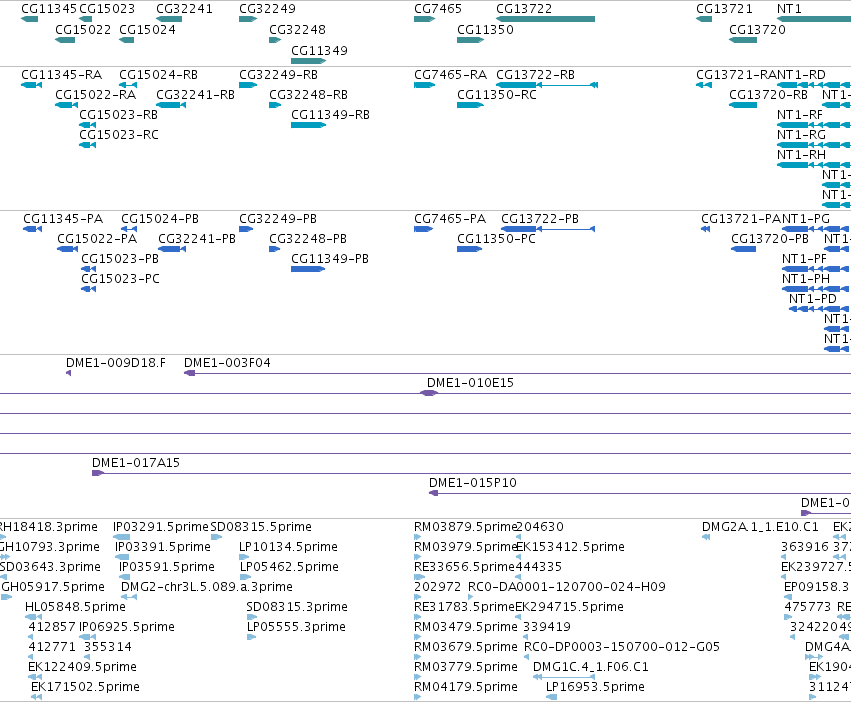Select transcript CG13722-RB
This screenshot has height=702, width=851.
point(547,85)
